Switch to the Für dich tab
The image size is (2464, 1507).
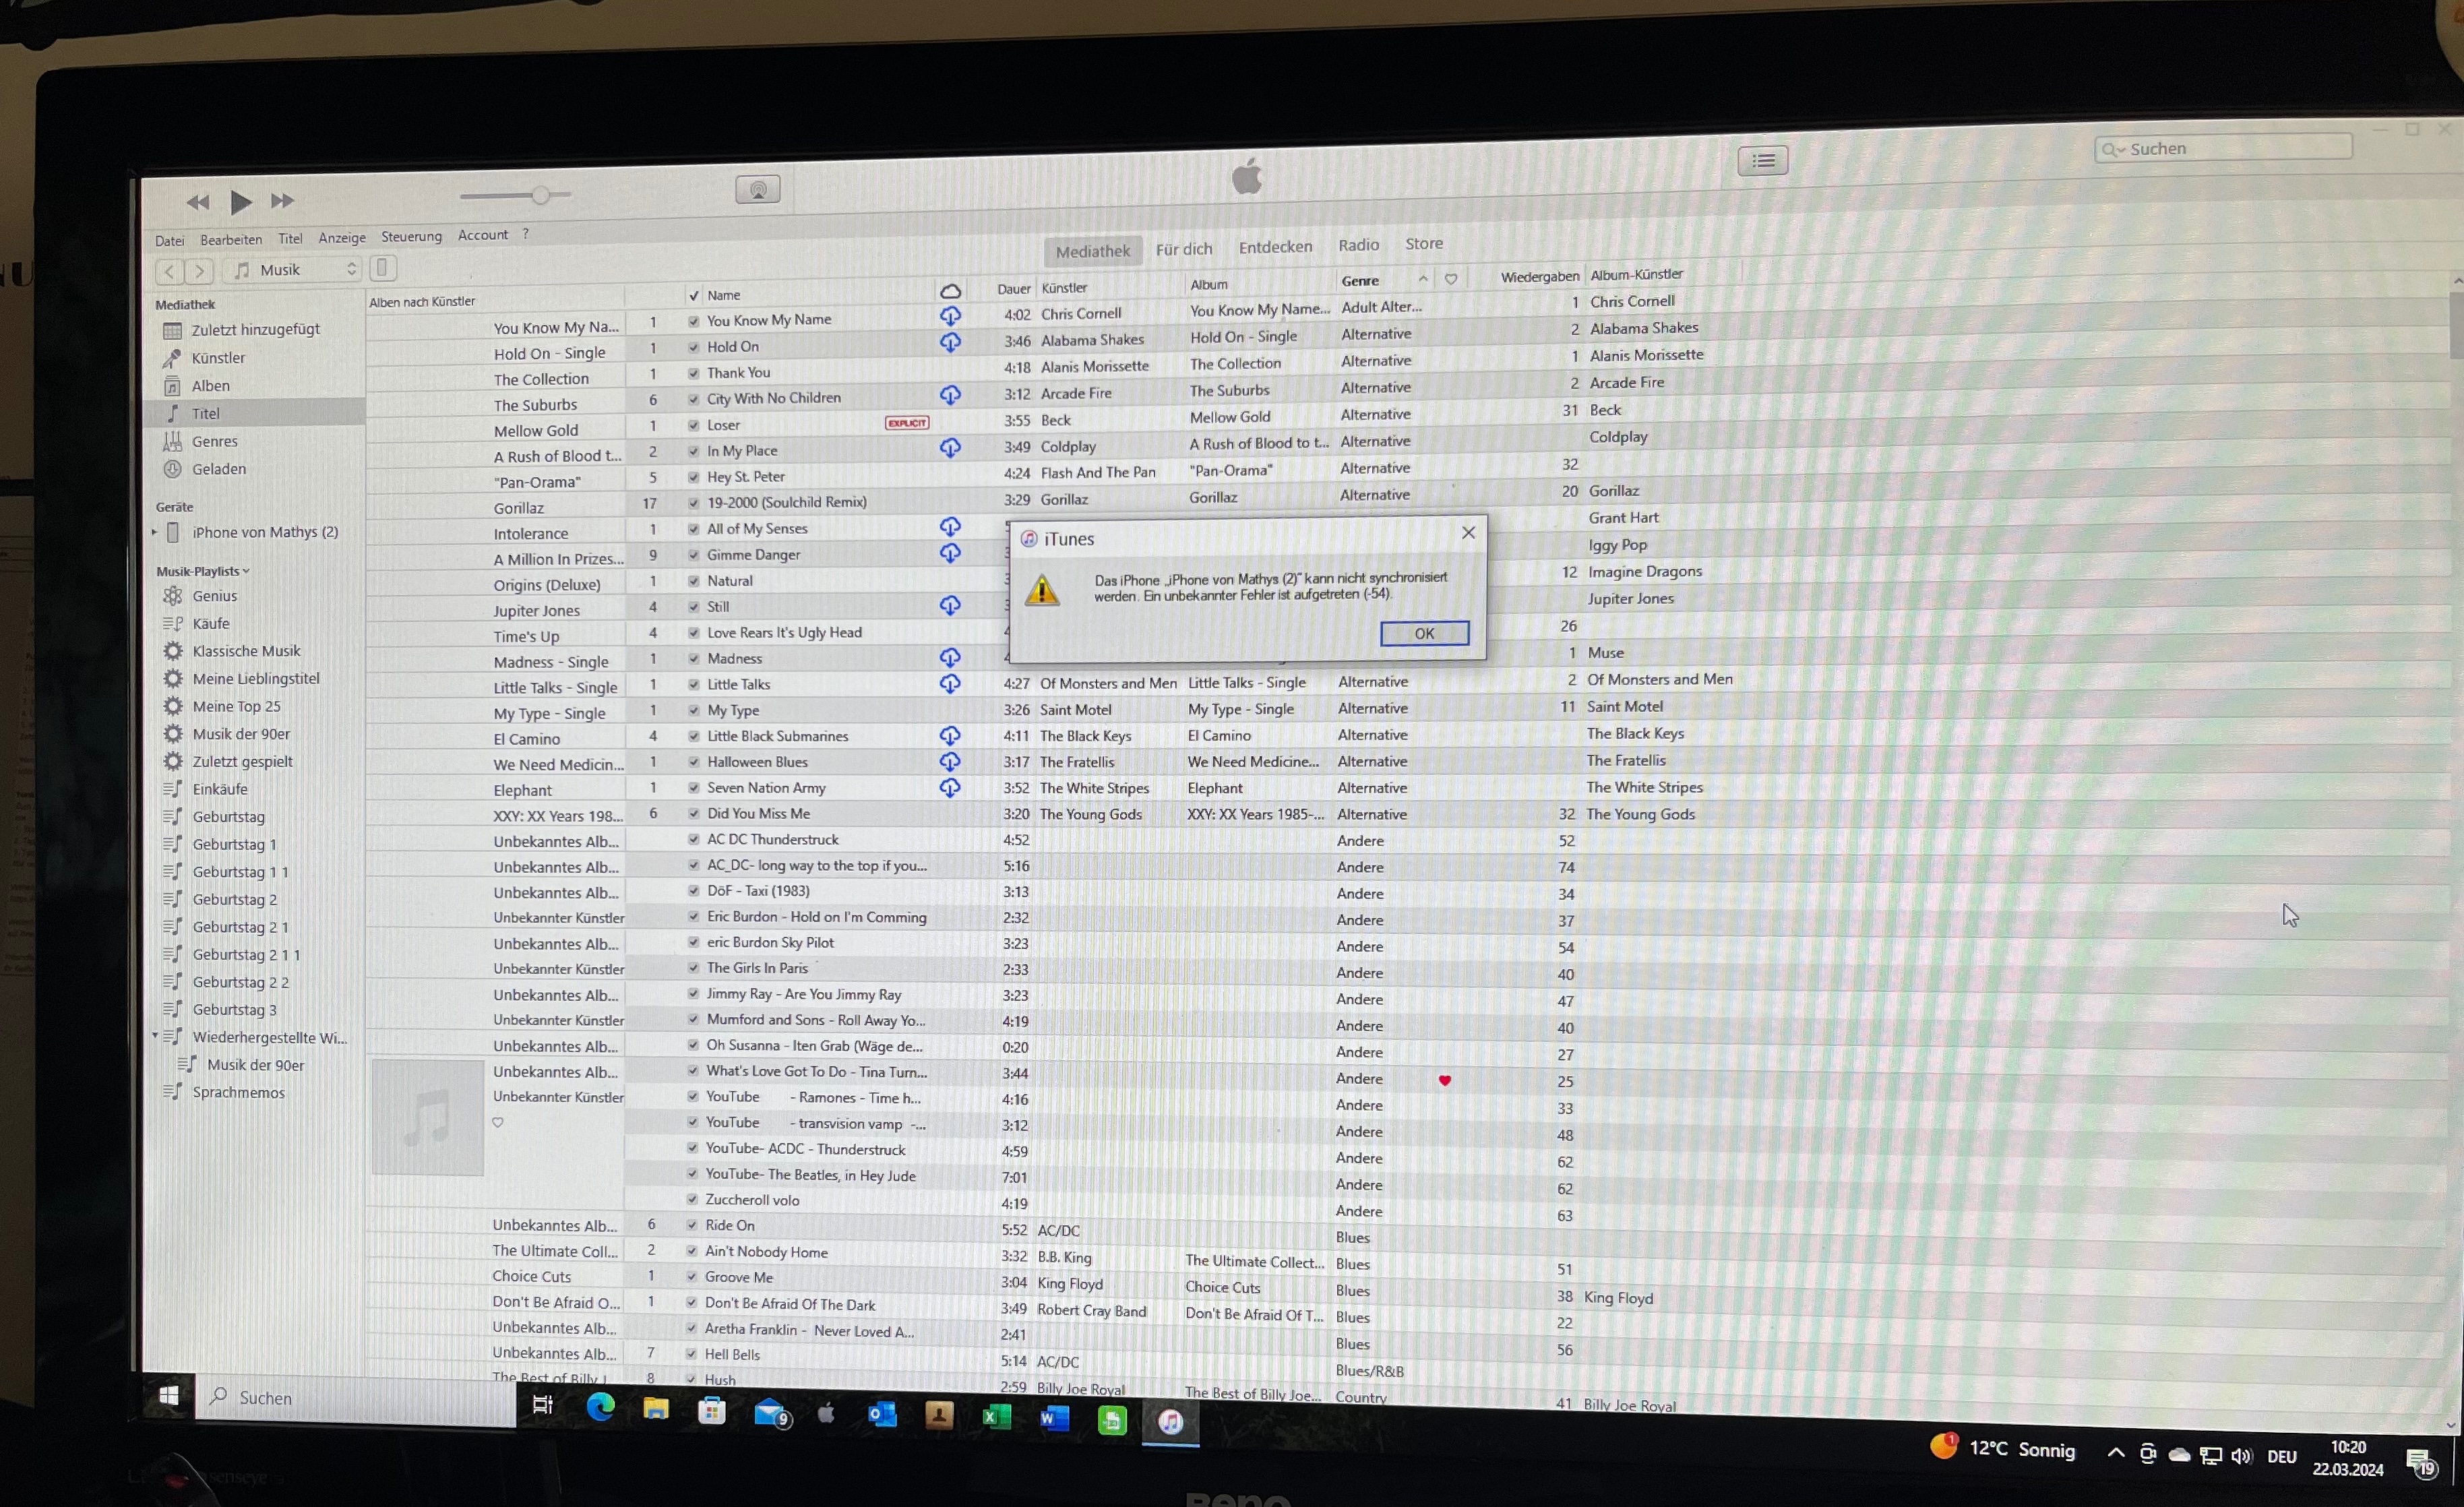pos(1183,249)
